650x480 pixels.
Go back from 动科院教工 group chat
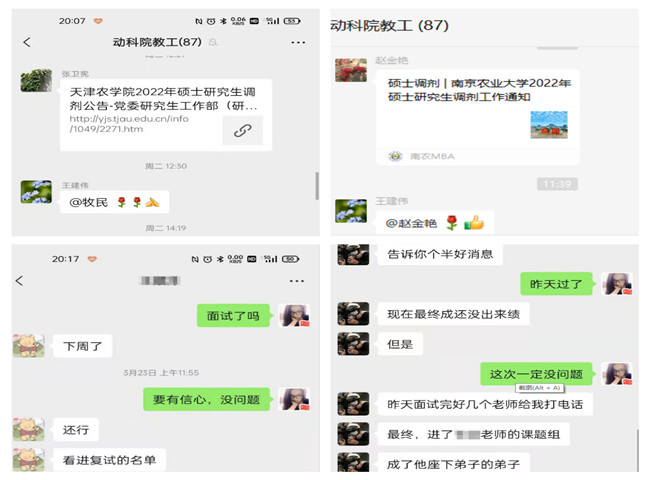(27, 42)
